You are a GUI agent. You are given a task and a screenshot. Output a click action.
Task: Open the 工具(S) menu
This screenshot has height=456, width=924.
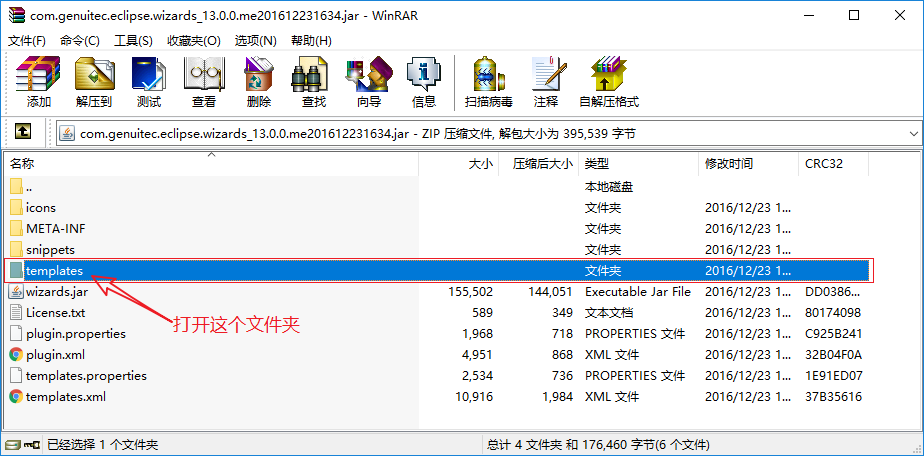pyautogui.click(x=133, y=41)
